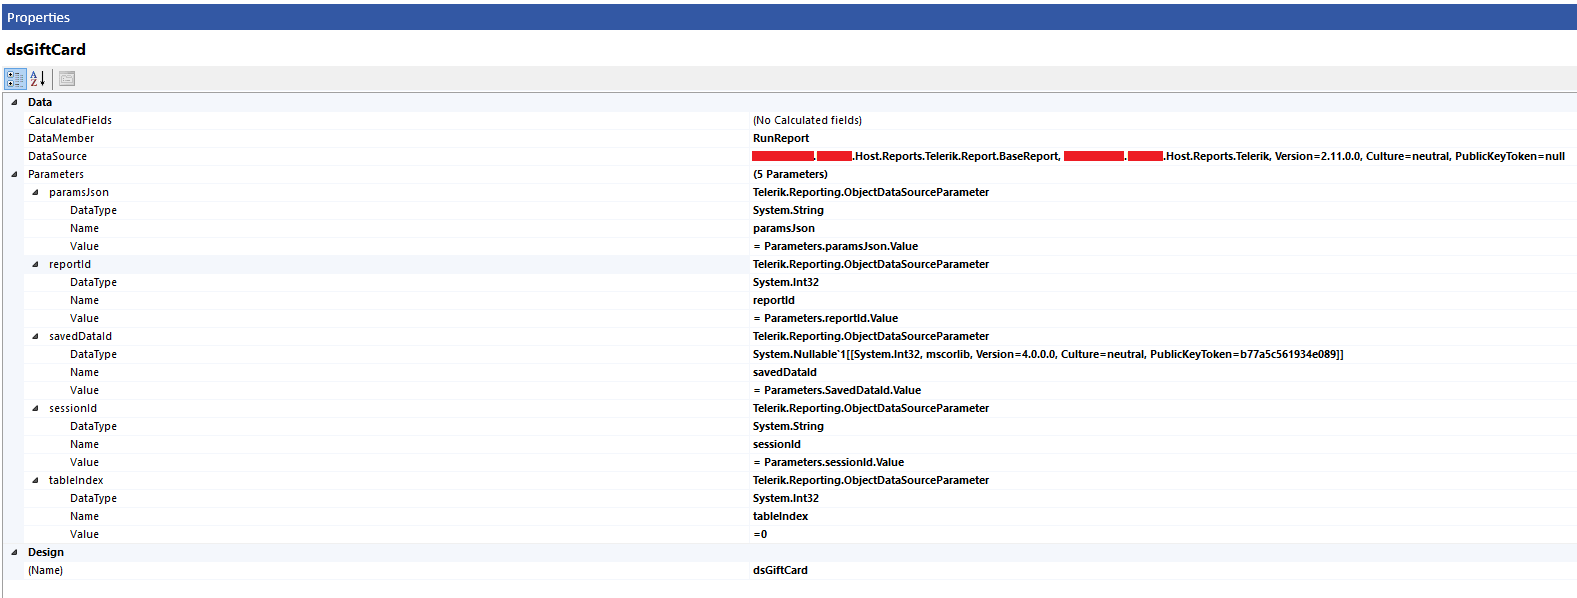Collapse the Data category
Image resolution: width=1577 pixels, height=598 pixels.
14,102
